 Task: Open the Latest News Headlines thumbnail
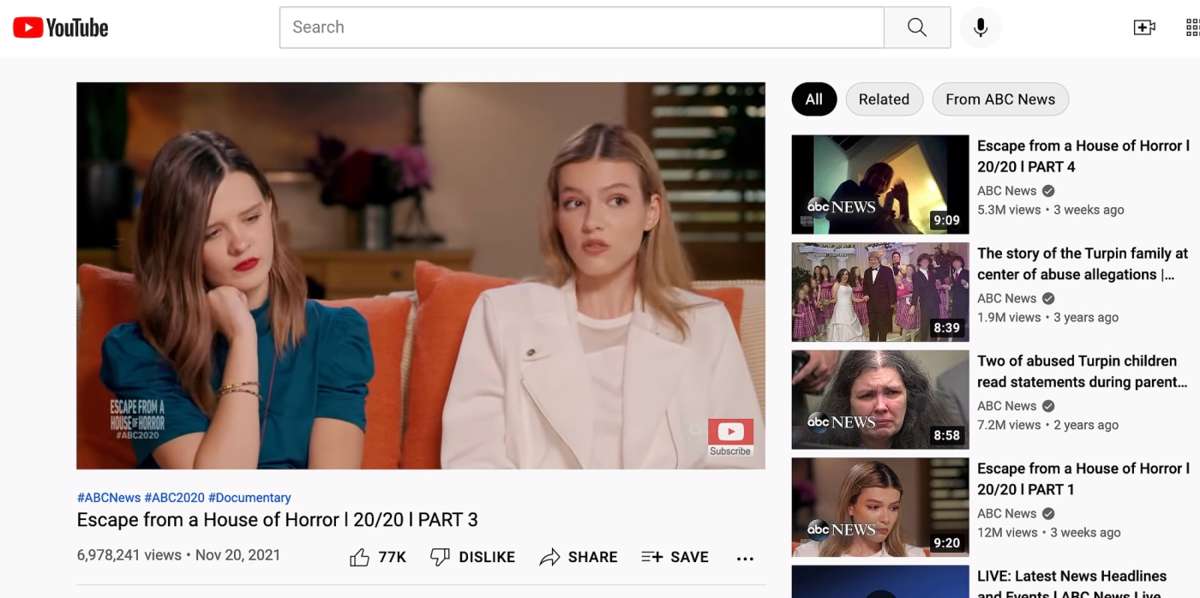[x=880, y=582]
